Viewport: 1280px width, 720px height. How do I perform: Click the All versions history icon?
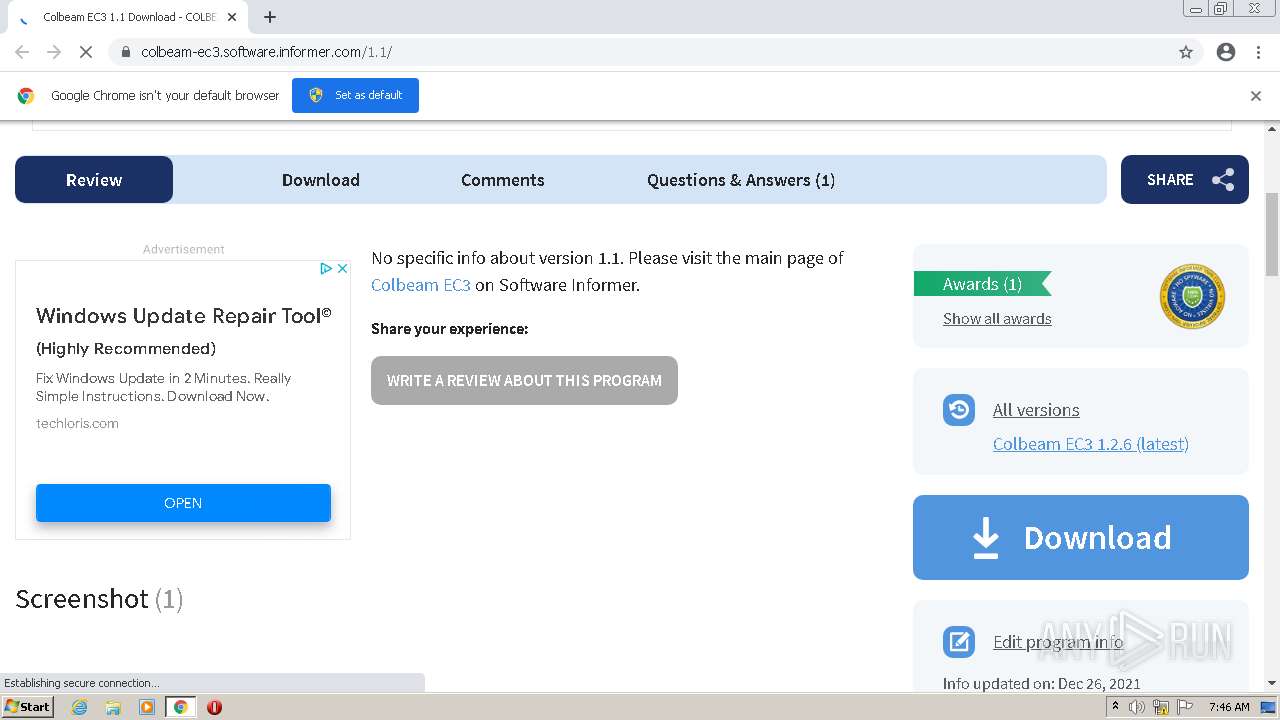coord(959,409)
